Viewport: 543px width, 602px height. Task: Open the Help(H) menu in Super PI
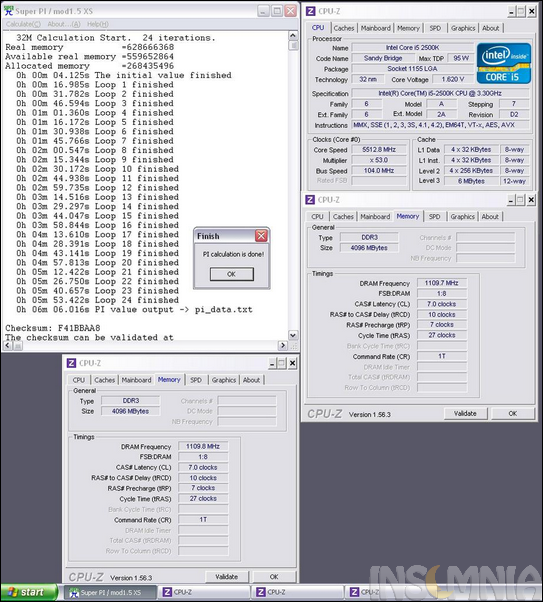pyautogui.click(x=98, y=24)
